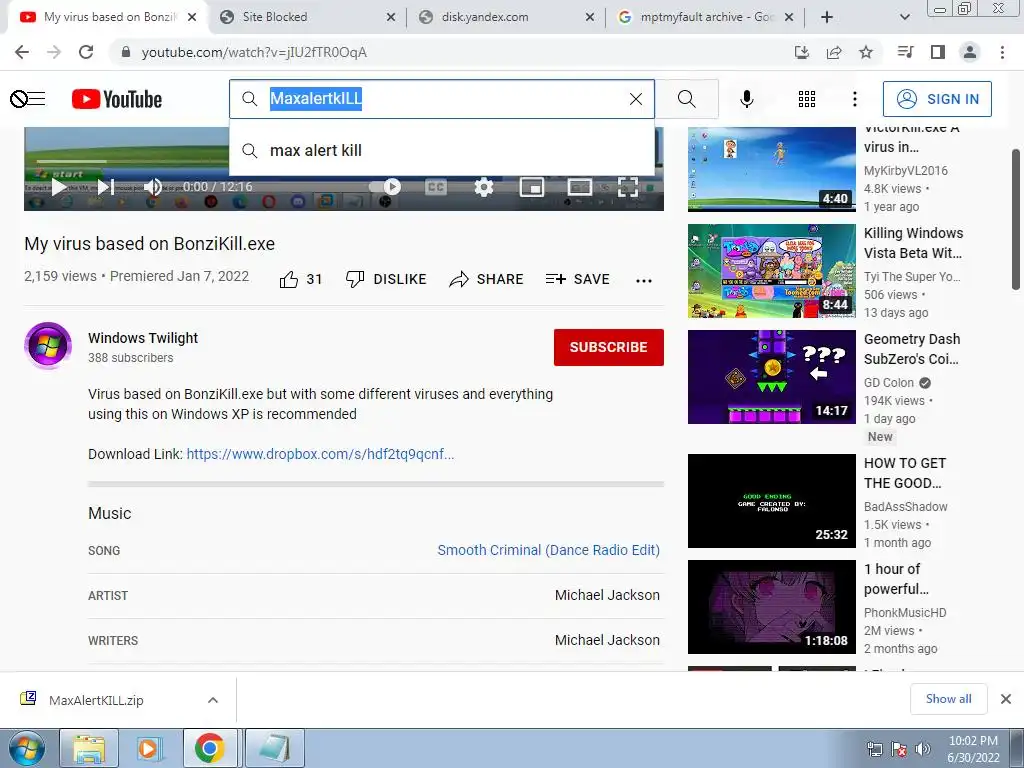
Task: Open the media control icon in Chrome toolbar
Action: pyautogui.click(x=905, y=52)
